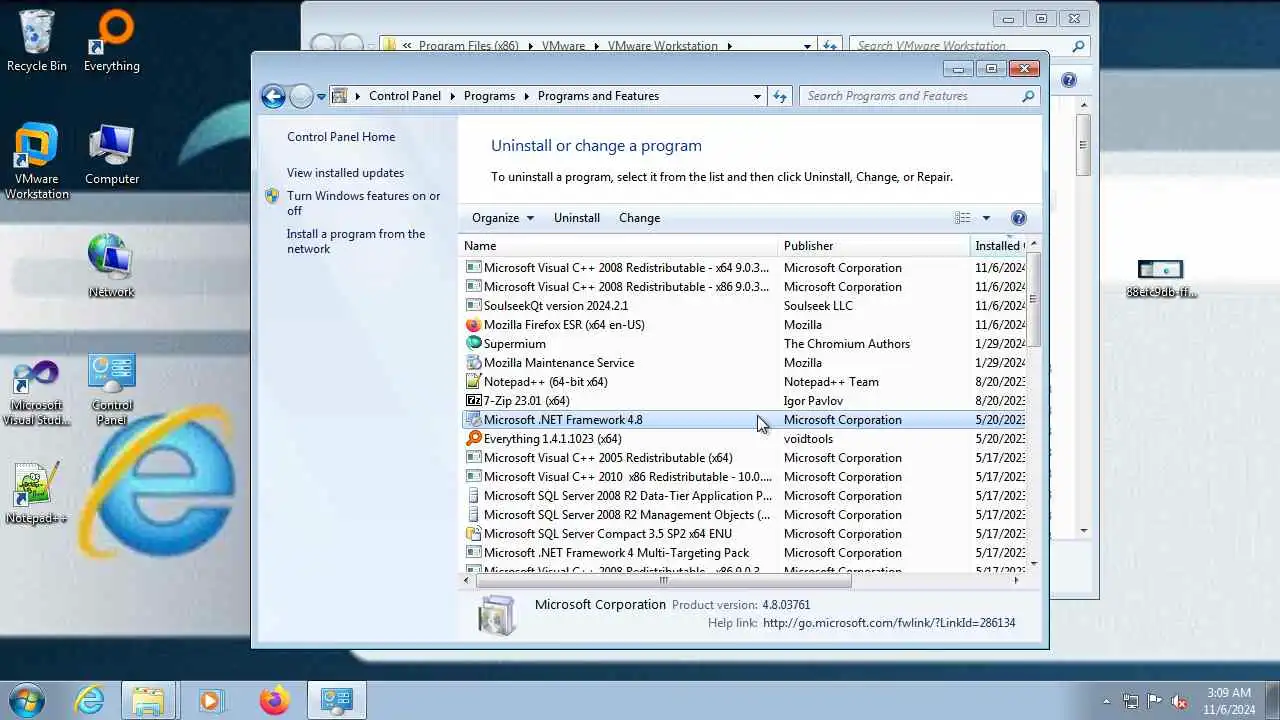1280x720 pixels.
Task: Click the refresh button beside address bar
Action: [780, 96]
